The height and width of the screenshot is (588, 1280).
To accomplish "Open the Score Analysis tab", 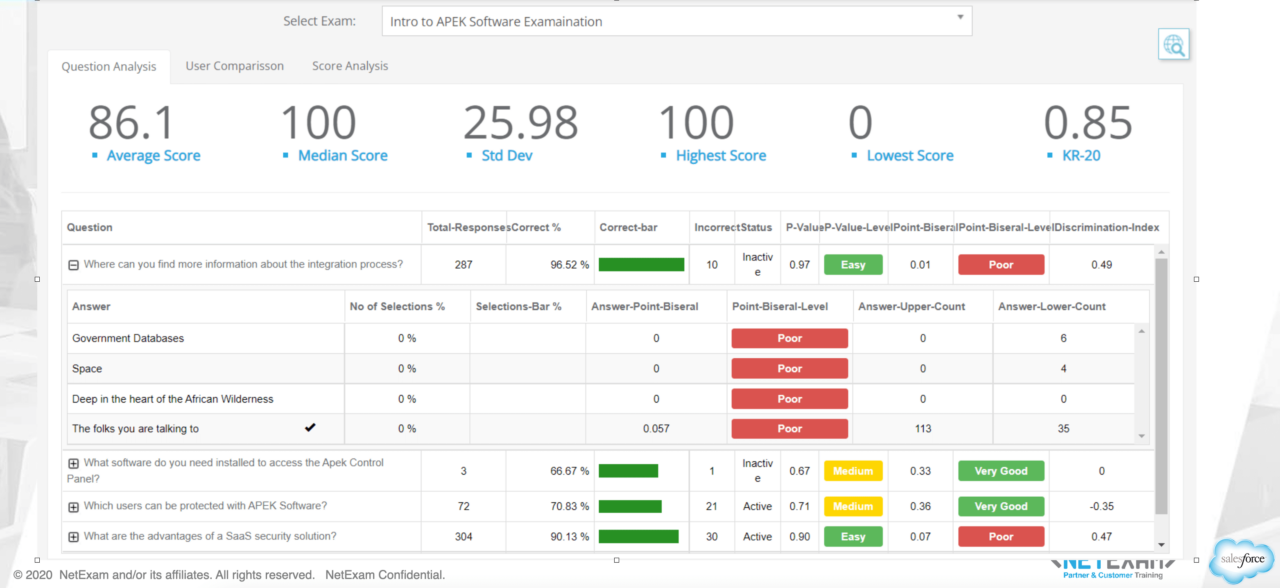I will (350, 66).
